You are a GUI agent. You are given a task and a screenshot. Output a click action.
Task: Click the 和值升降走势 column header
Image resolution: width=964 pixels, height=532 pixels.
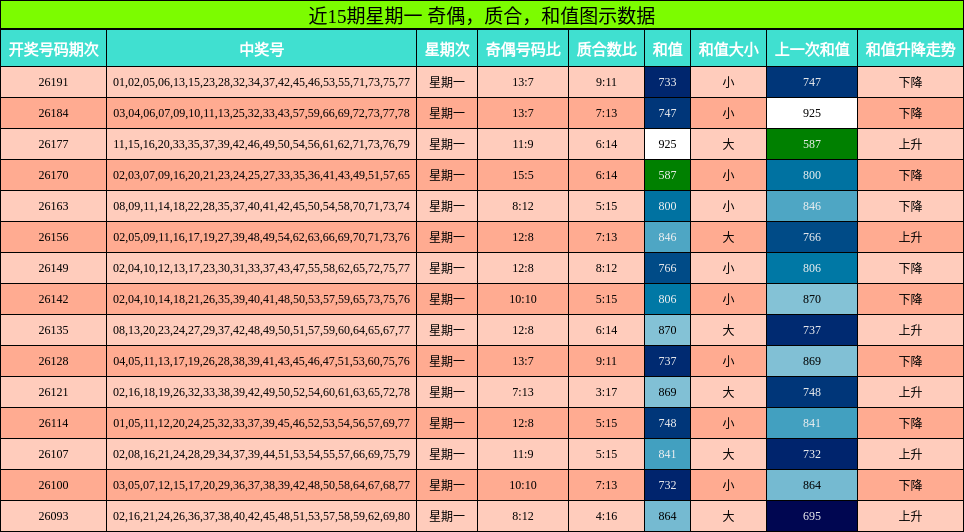coord(911,49)
